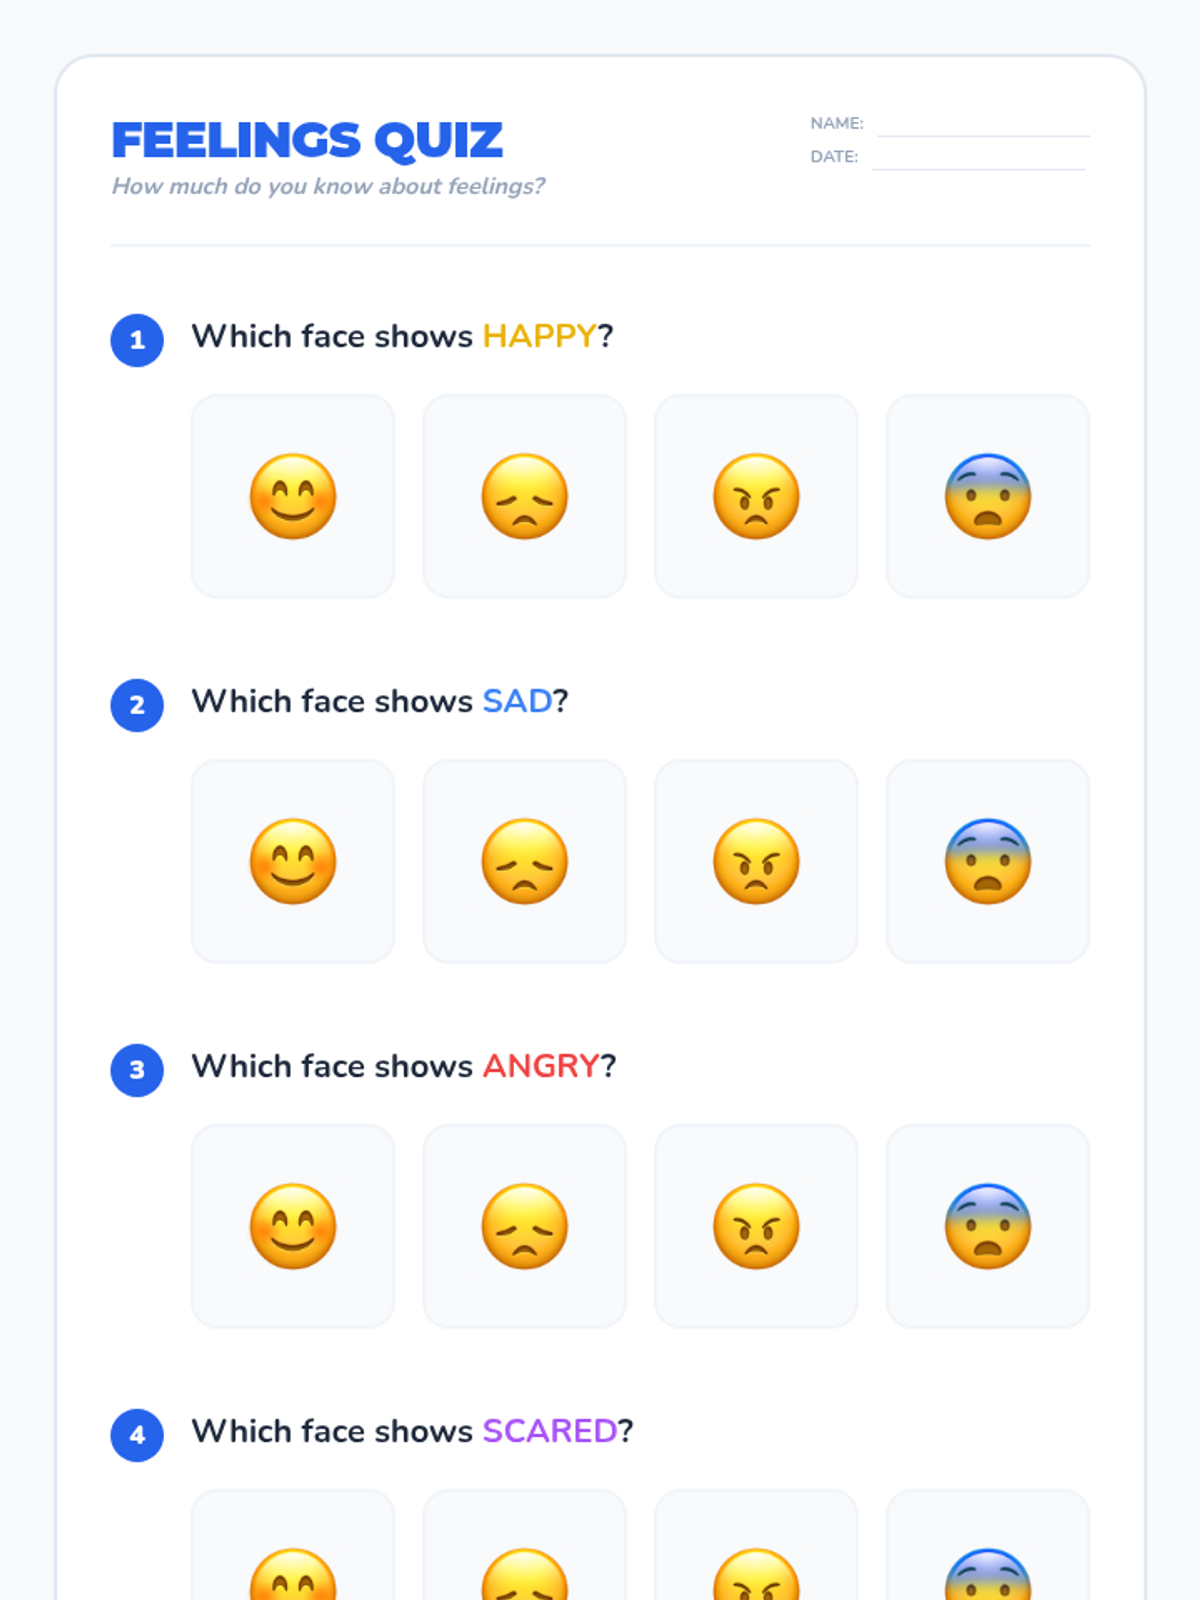Click the NAME input line

pyautogui.click(x=982, y=126)
